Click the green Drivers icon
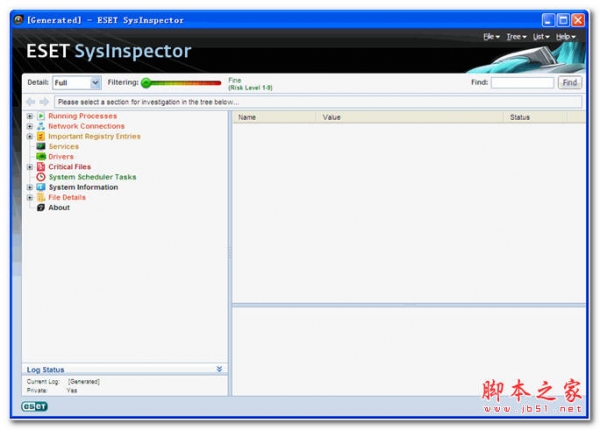The height and width of the screenshot is (430, 600). (x=41, y=156)
